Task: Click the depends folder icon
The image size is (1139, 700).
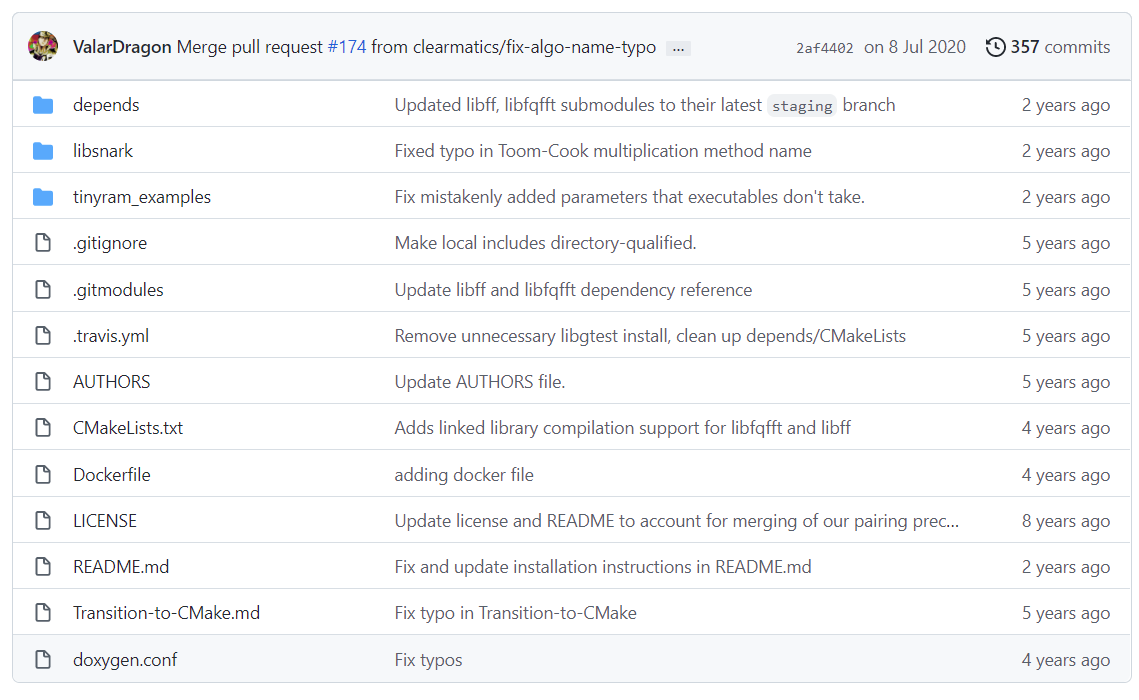Action: pyautogui.click(x=43, y=105)
